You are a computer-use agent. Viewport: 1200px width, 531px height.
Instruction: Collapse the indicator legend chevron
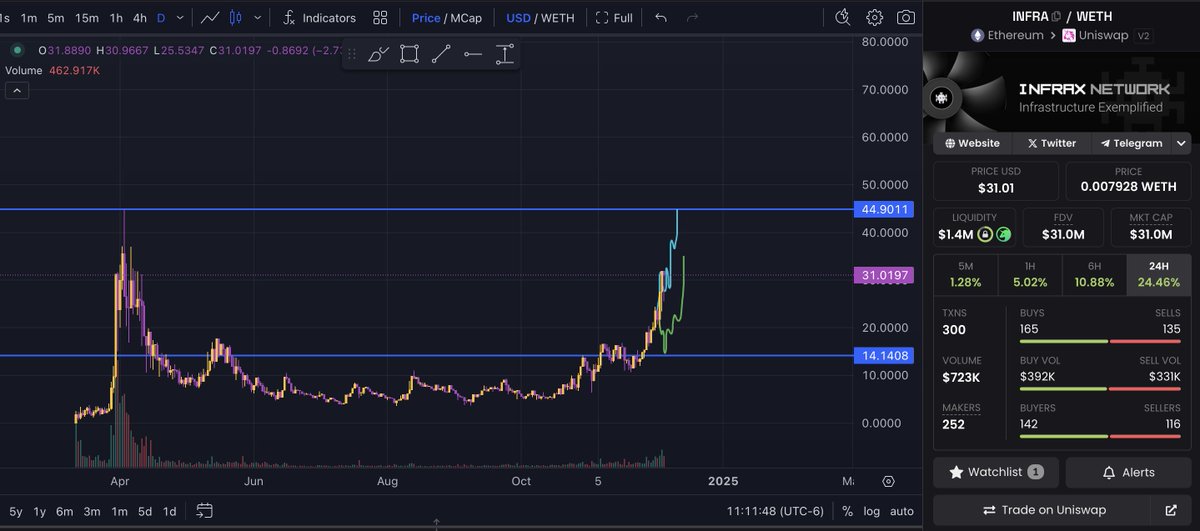coord(17,91)
